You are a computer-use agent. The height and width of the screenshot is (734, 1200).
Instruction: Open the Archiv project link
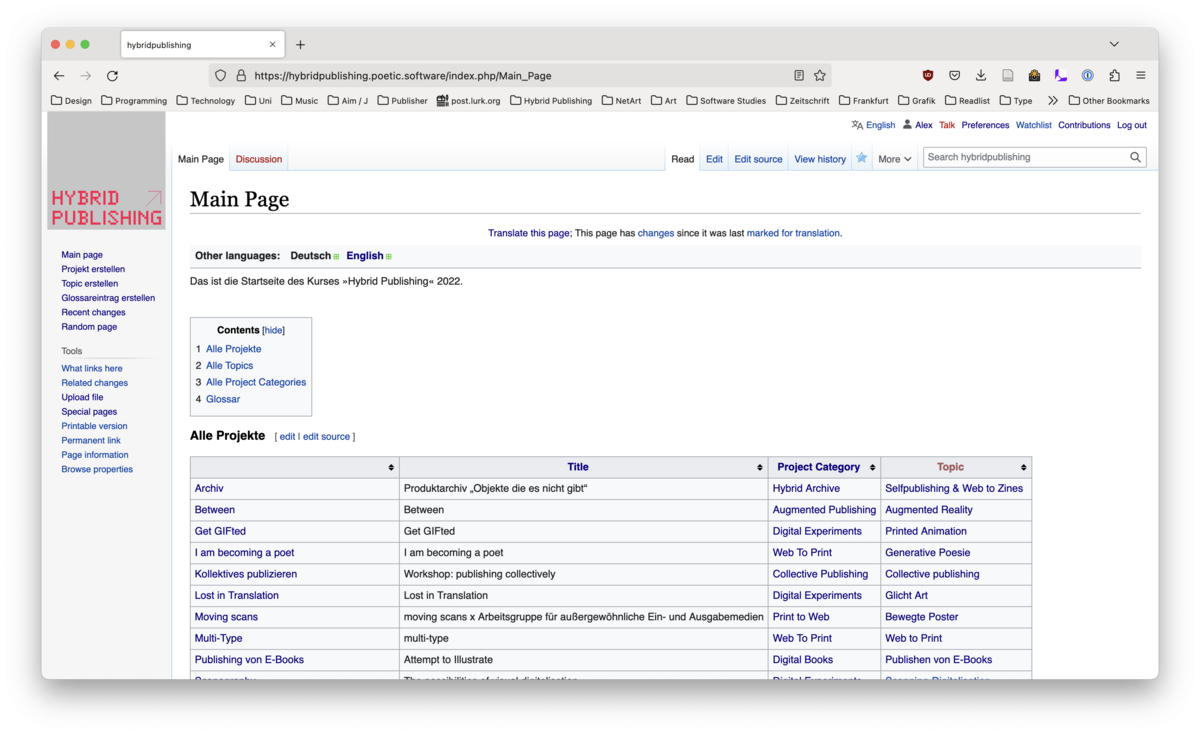tap(209, 488)
